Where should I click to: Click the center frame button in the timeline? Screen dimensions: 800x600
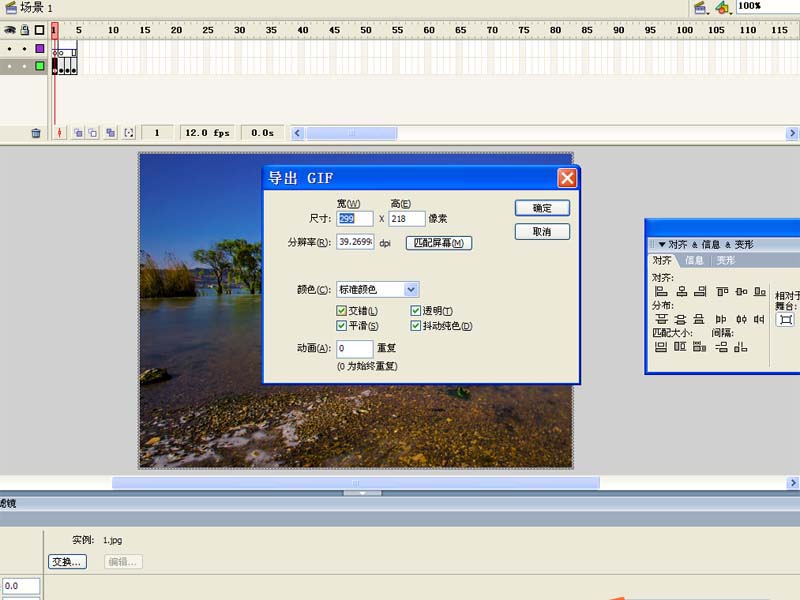[x=59, y=133]
